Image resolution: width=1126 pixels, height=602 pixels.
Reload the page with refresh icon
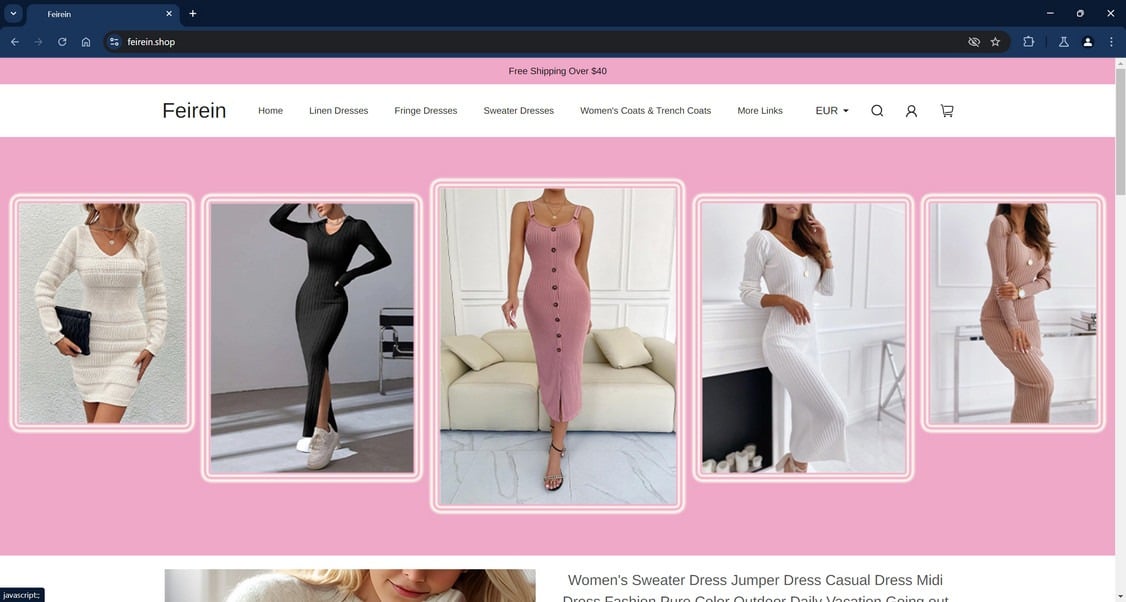pos(62,42)
